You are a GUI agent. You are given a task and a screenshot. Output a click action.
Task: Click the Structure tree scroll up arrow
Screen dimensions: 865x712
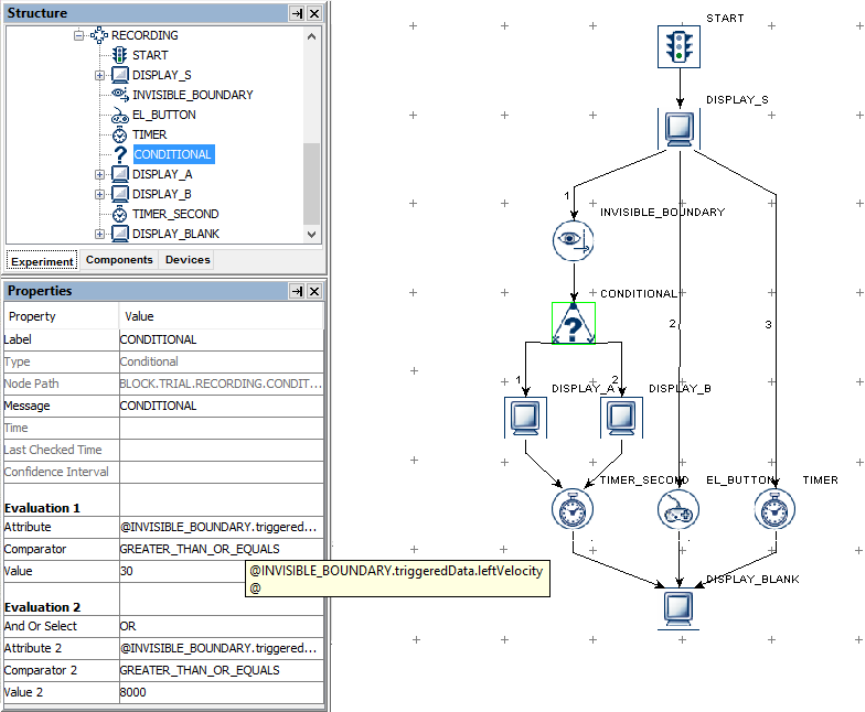click(311, 36)
